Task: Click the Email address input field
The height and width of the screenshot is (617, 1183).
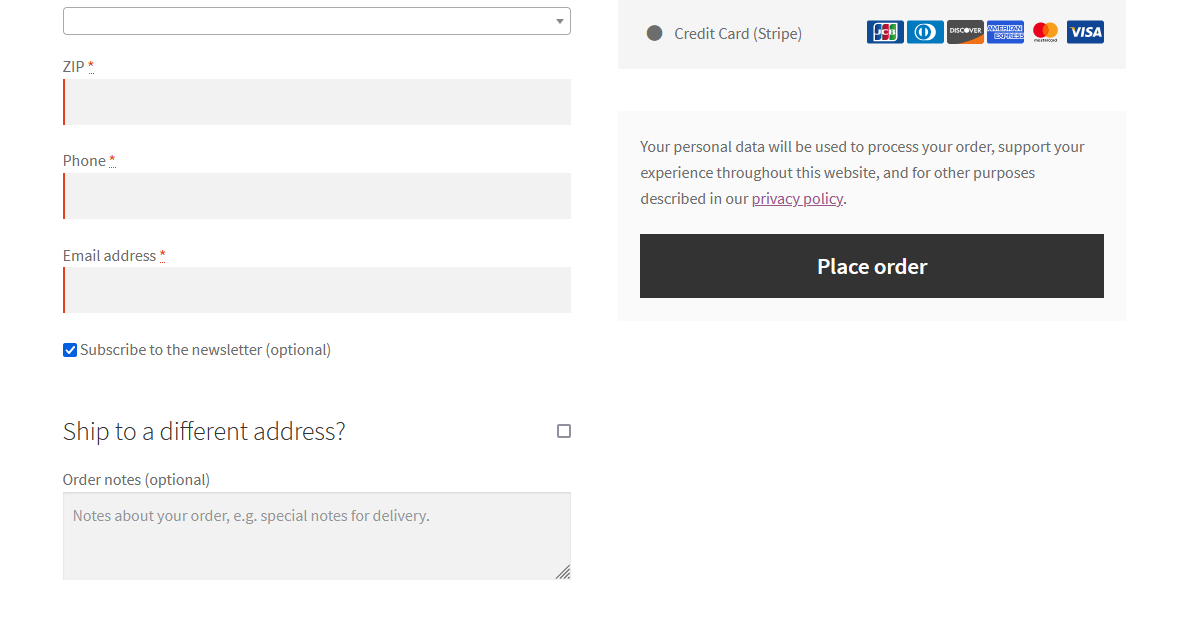Action: pos(317,290)
